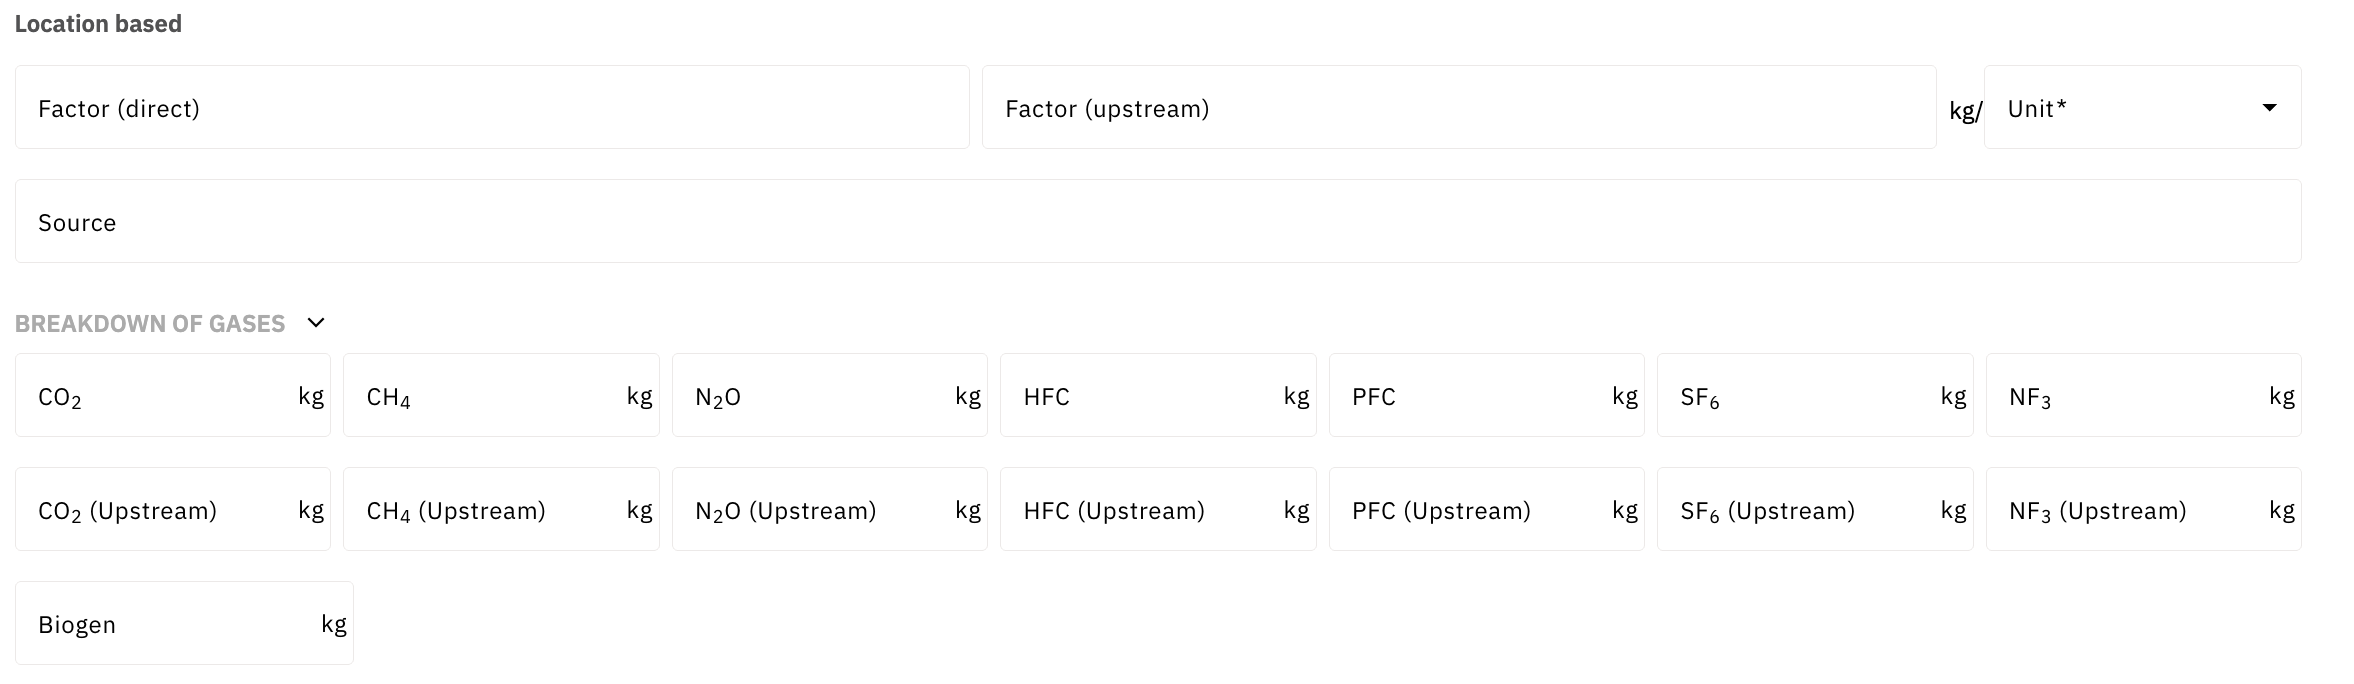Click the Factor (upstream) input field
Screen dimensions: 2354x684
click(1458, 108)
